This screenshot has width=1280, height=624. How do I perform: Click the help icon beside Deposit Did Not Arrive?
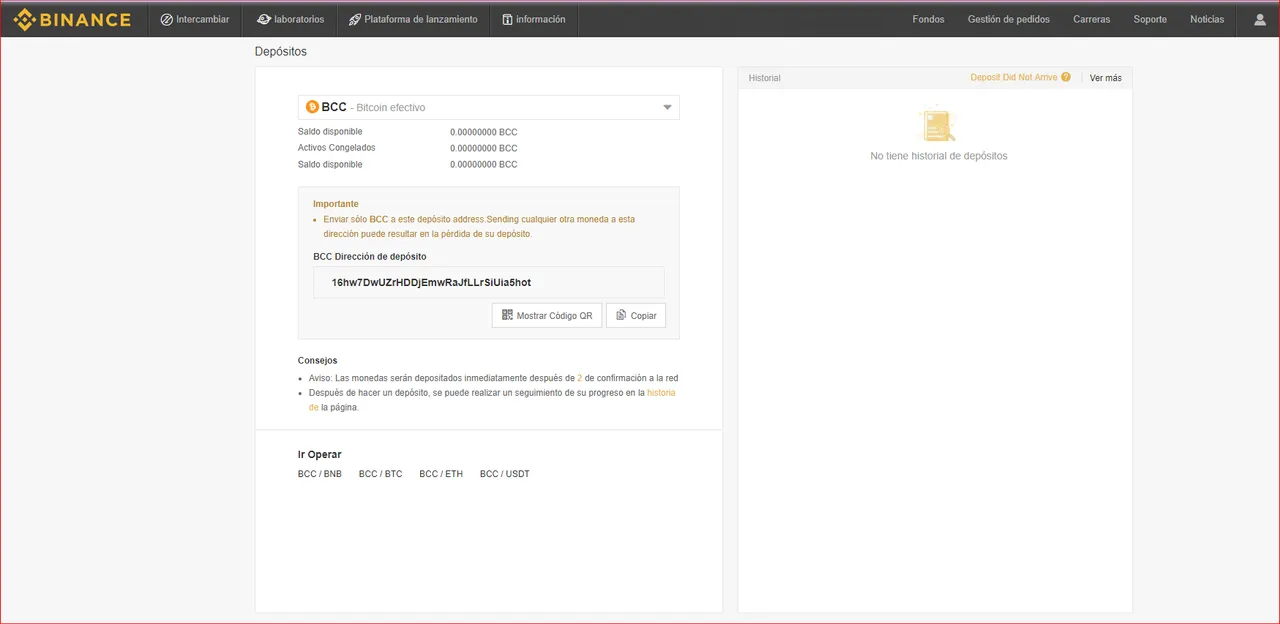[1066, 77]
